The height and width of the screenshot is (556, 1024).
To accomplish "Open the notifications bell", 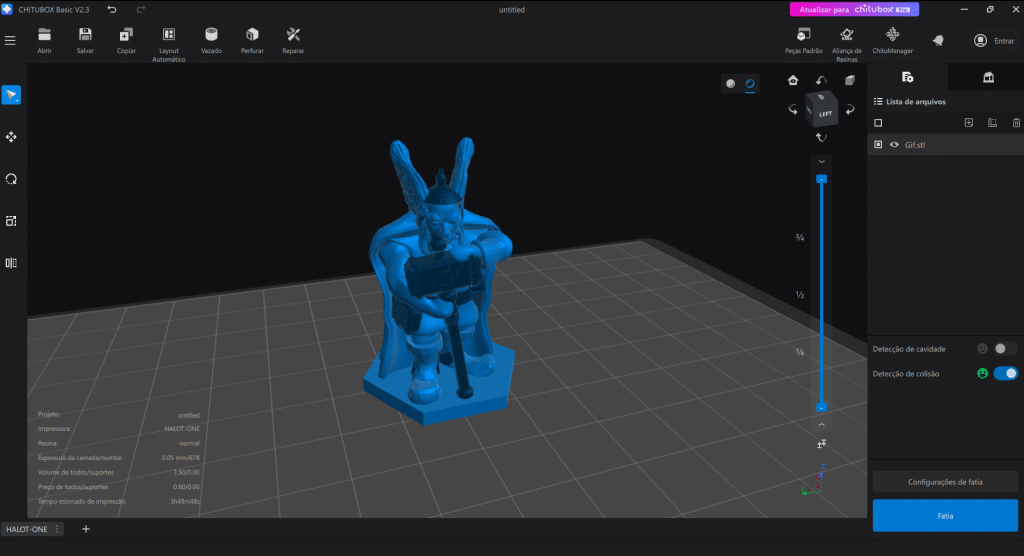I will tap(938, 41).
